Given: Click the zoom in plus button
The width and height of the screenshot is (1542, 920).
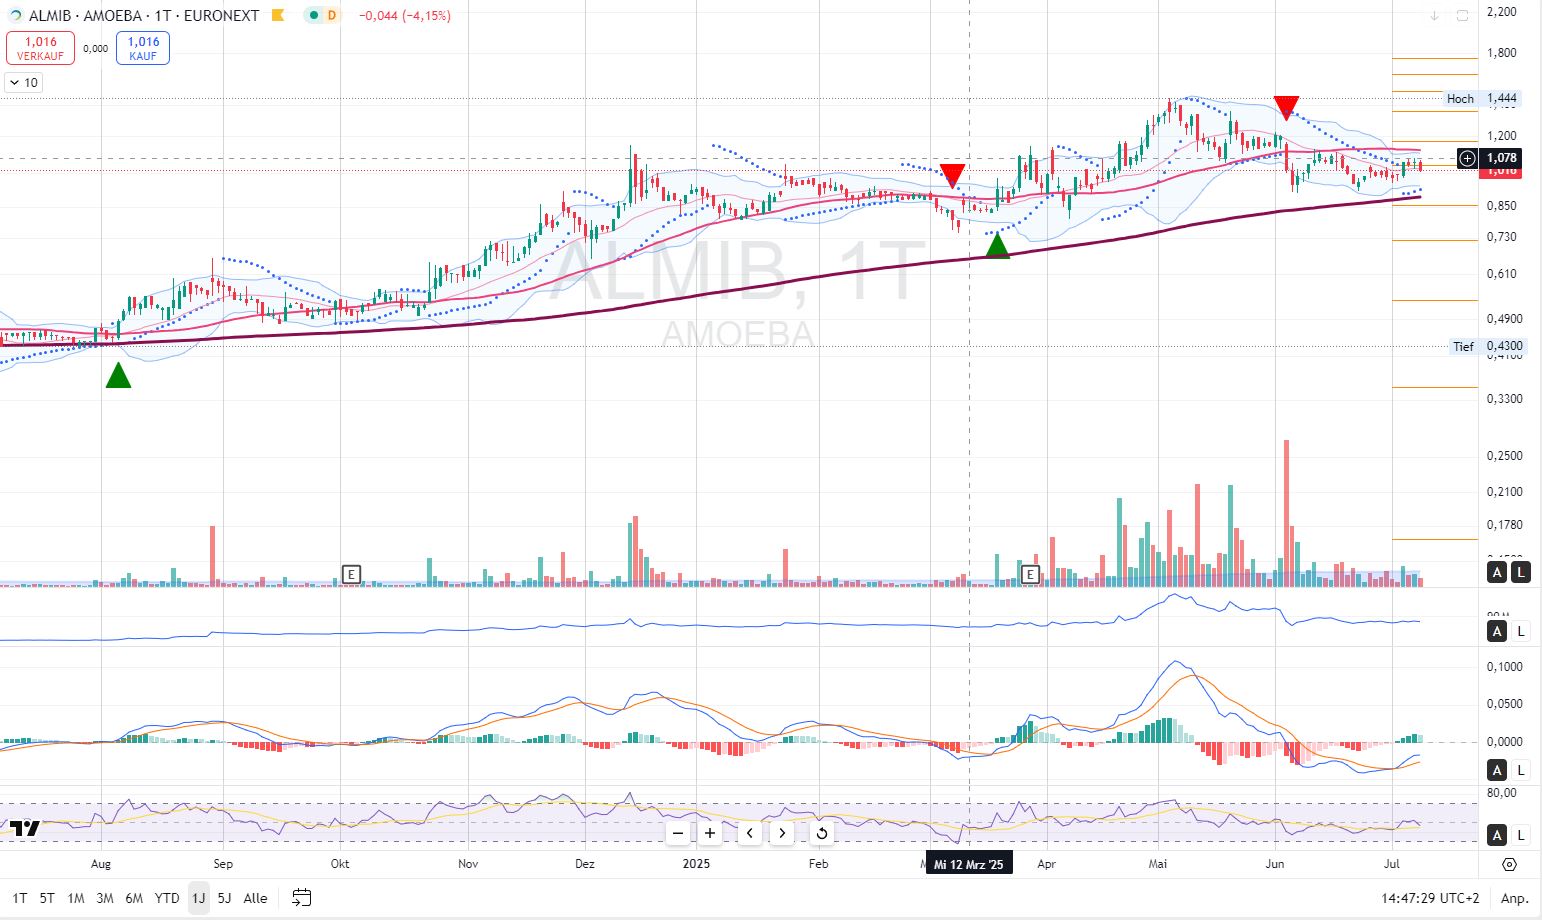Looking at the screenshot, I should [x=710, y=833].
